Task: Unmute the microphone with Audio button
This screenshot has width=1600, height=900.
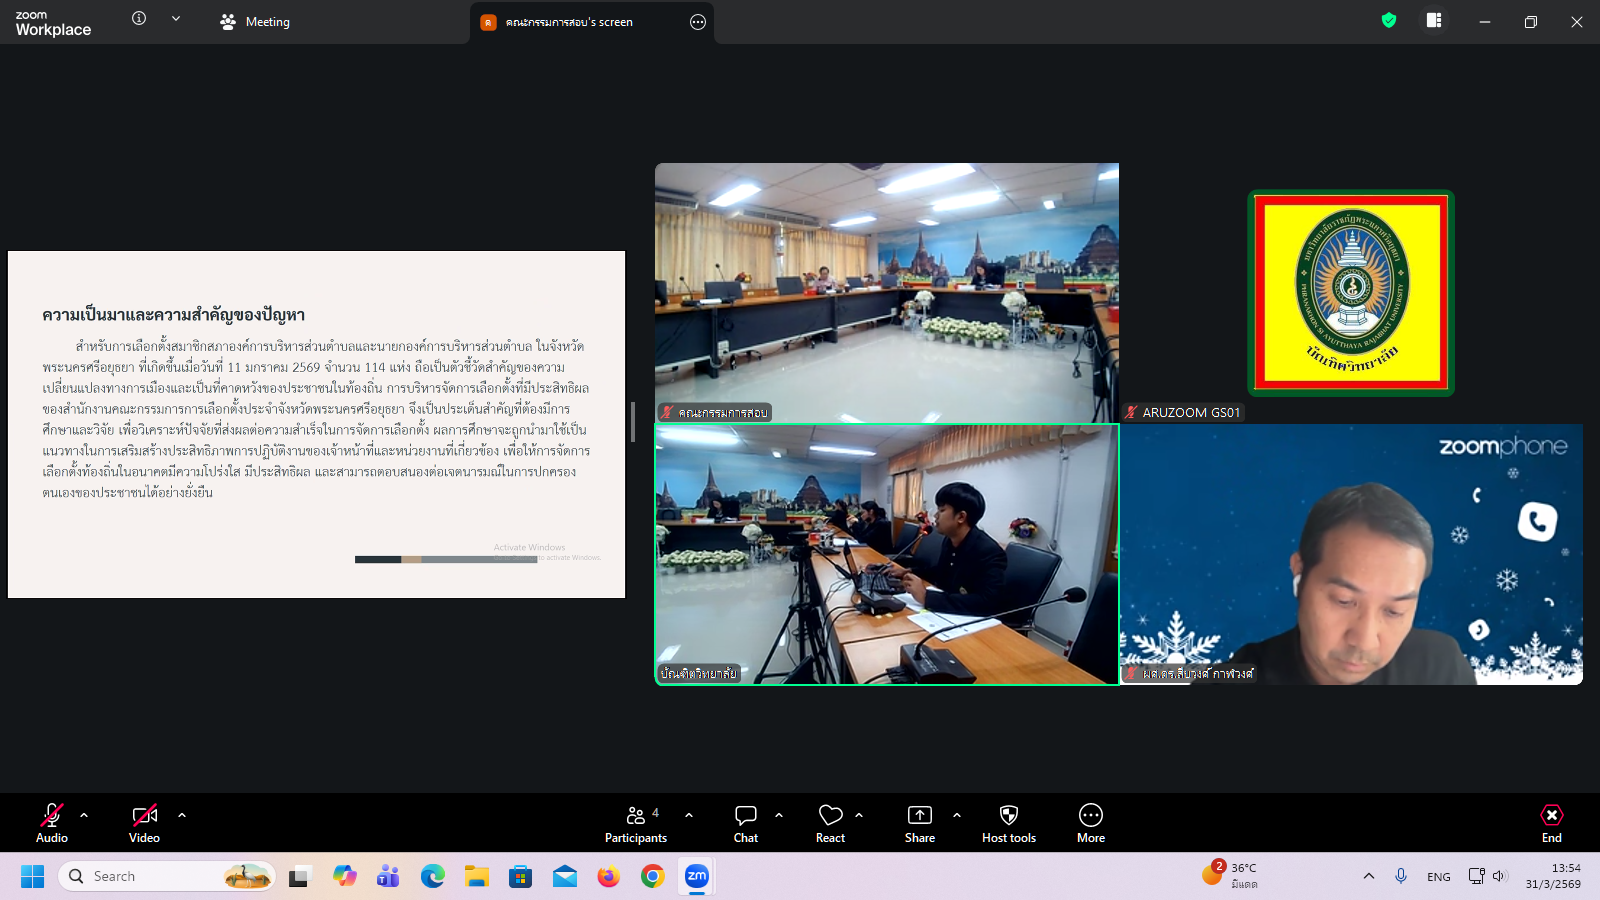Action: coord(52,823)
